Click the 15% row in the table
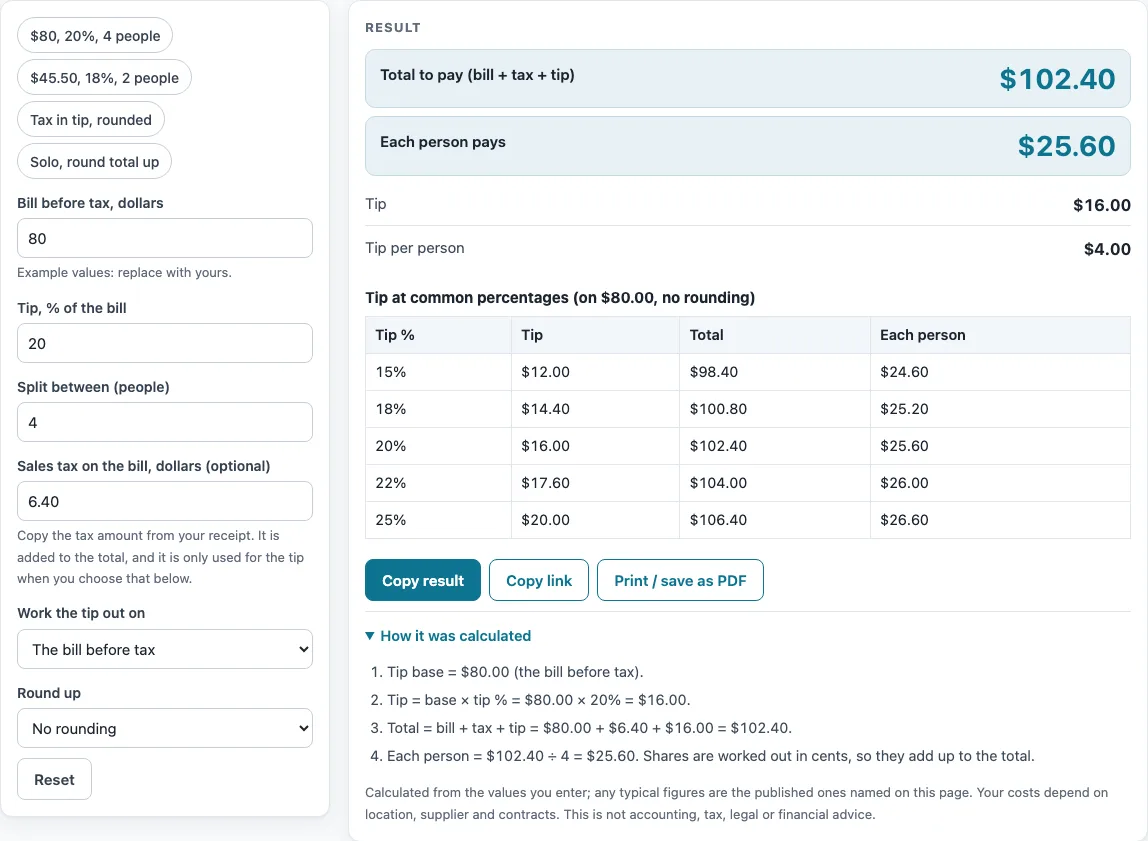1148x841 pixels. click(x=748, y=372)
